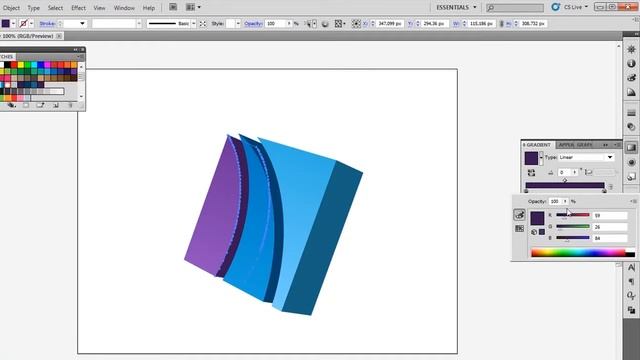Open the Window menu
The height and width of the screenshot is (360, 640).
pyautogui.click(x=124, y=8)
